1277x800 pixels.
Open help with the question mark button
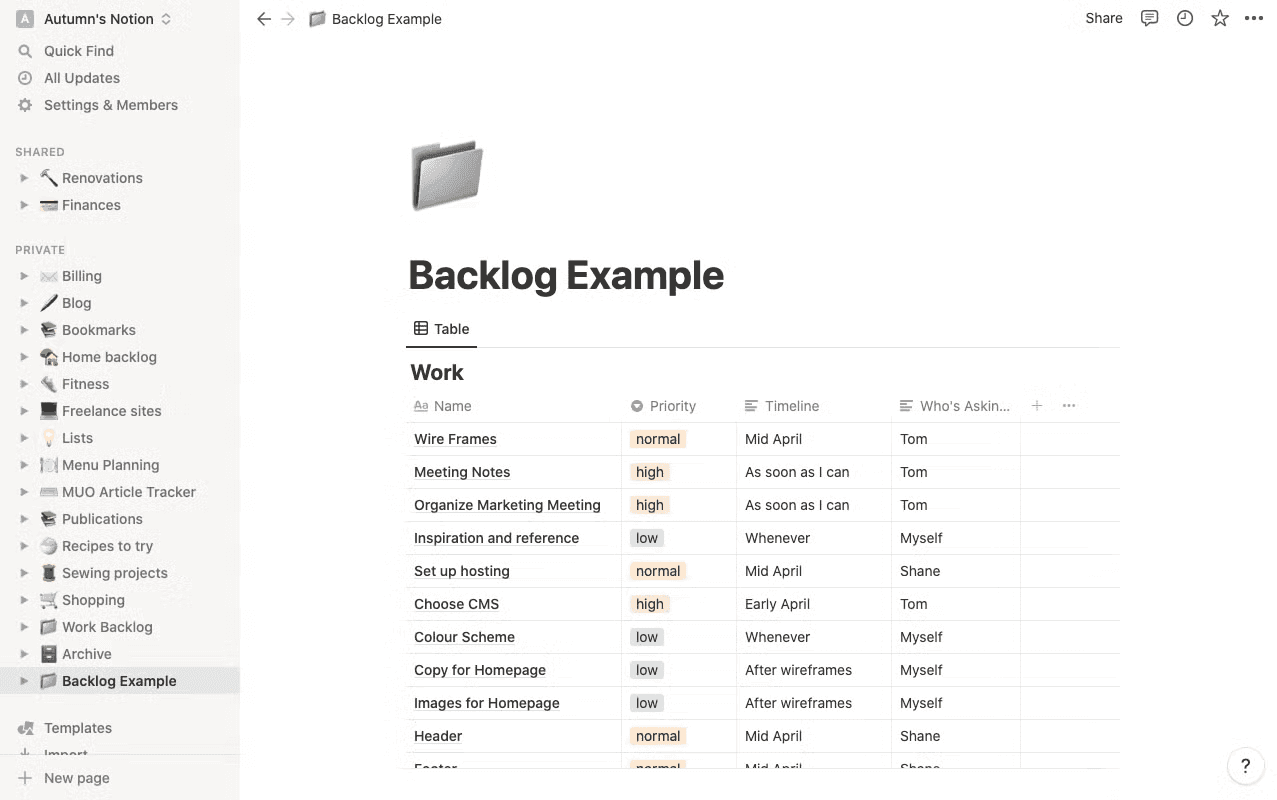(1244, 765)
